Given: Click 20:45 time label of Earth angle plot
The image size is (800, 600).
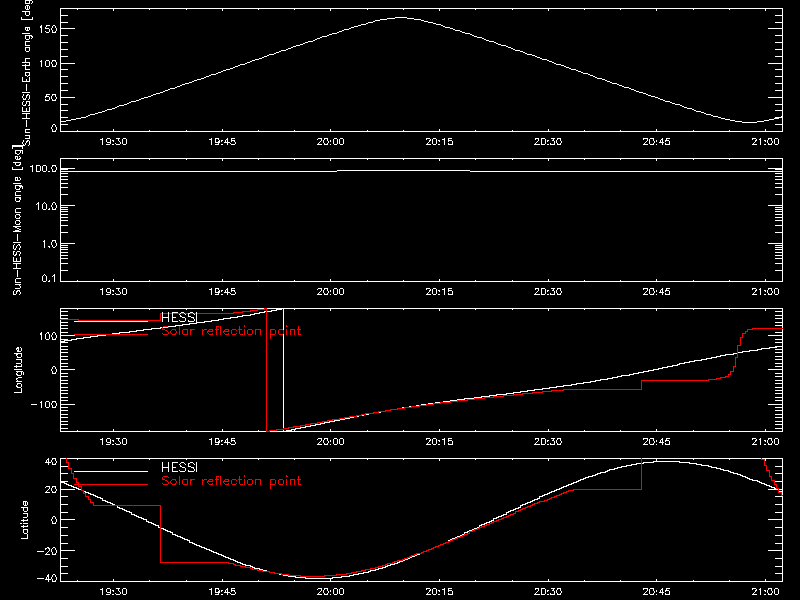Looking at the screenshot, I should pyautogui.click(x=657, y=141).
